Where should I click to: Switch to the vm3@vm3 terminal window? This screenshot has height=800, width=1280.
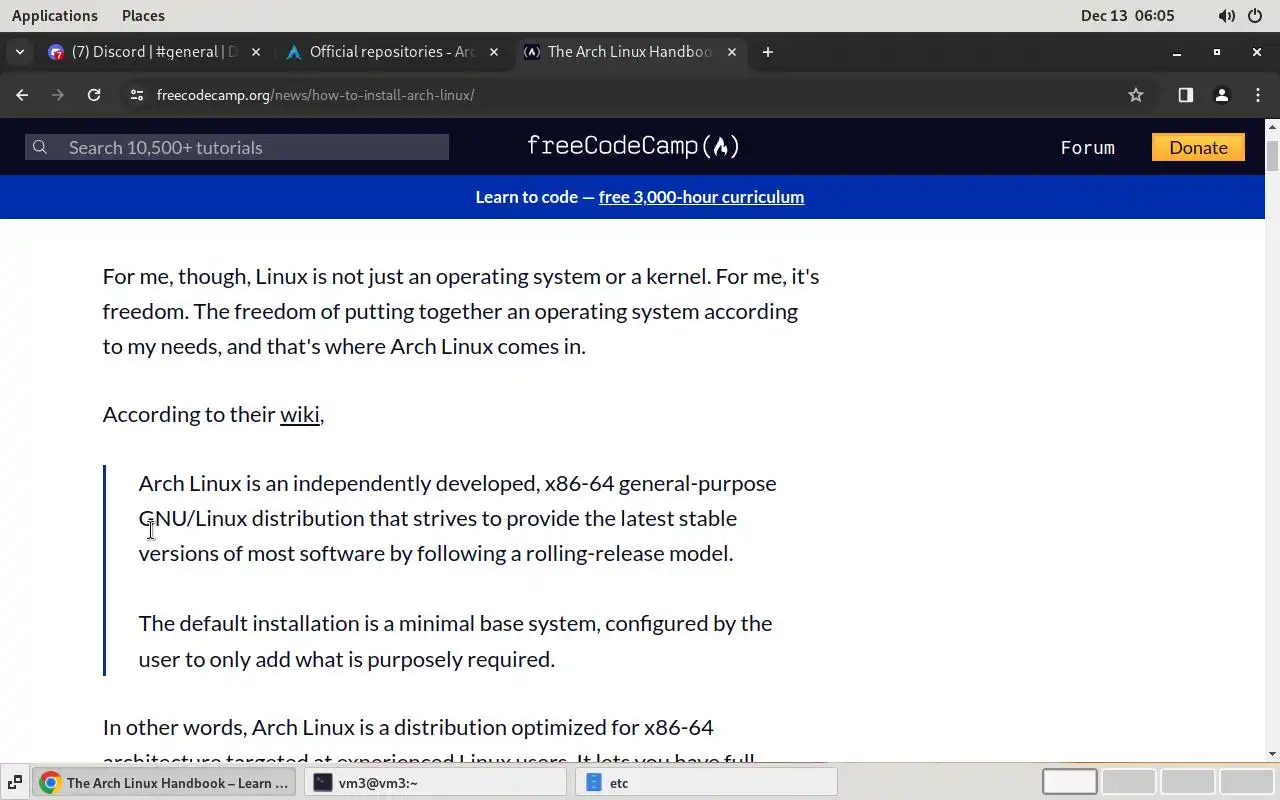436,783
